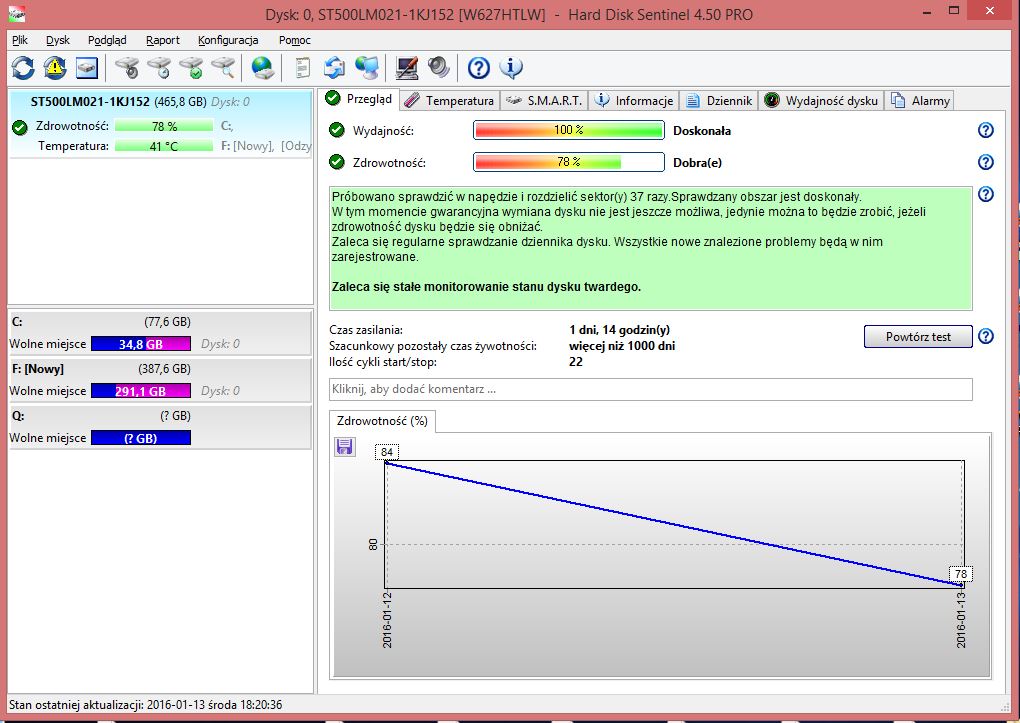The image size is (1020, 723).
Task: Open the Podgląd menu
Action: 107,40
